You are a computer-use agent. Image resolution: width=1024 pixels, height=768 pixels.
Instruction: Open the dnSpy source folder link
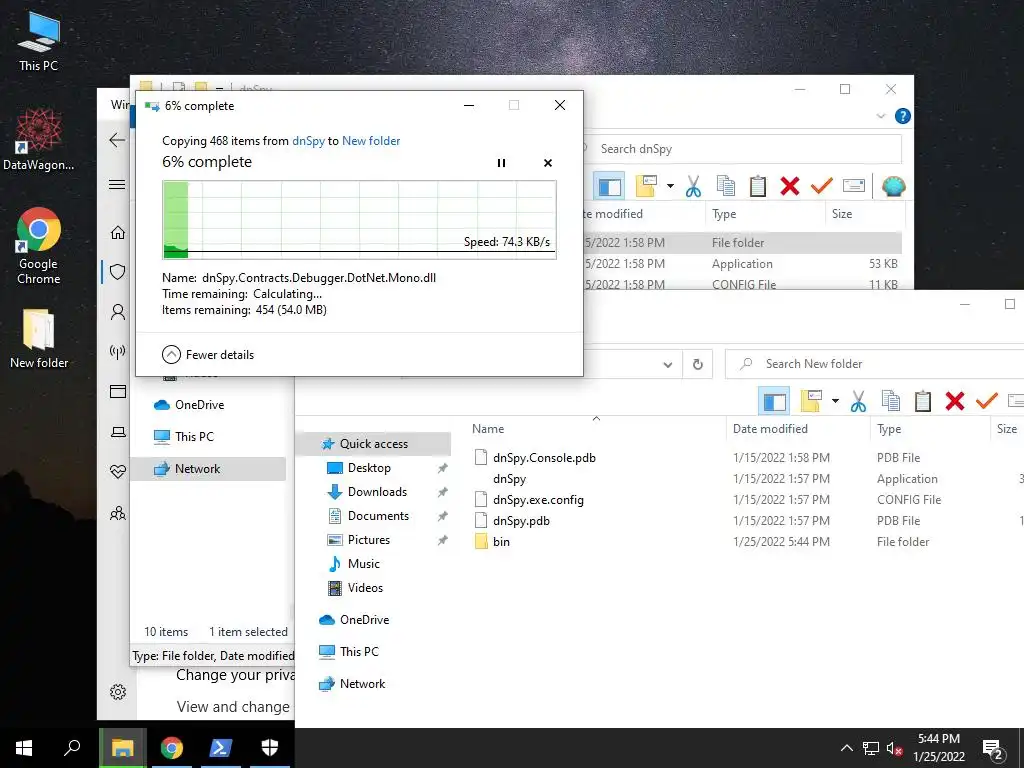[x=308, y=140]
